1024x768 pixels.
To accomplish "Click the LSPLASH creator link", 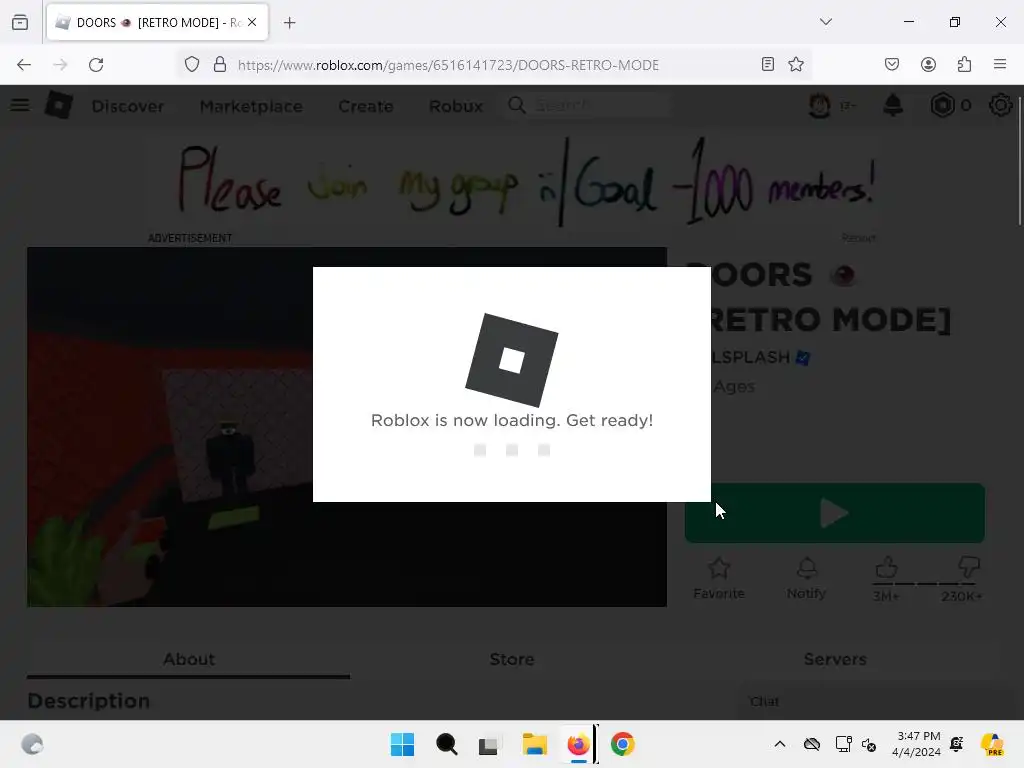I will point(751,357).
